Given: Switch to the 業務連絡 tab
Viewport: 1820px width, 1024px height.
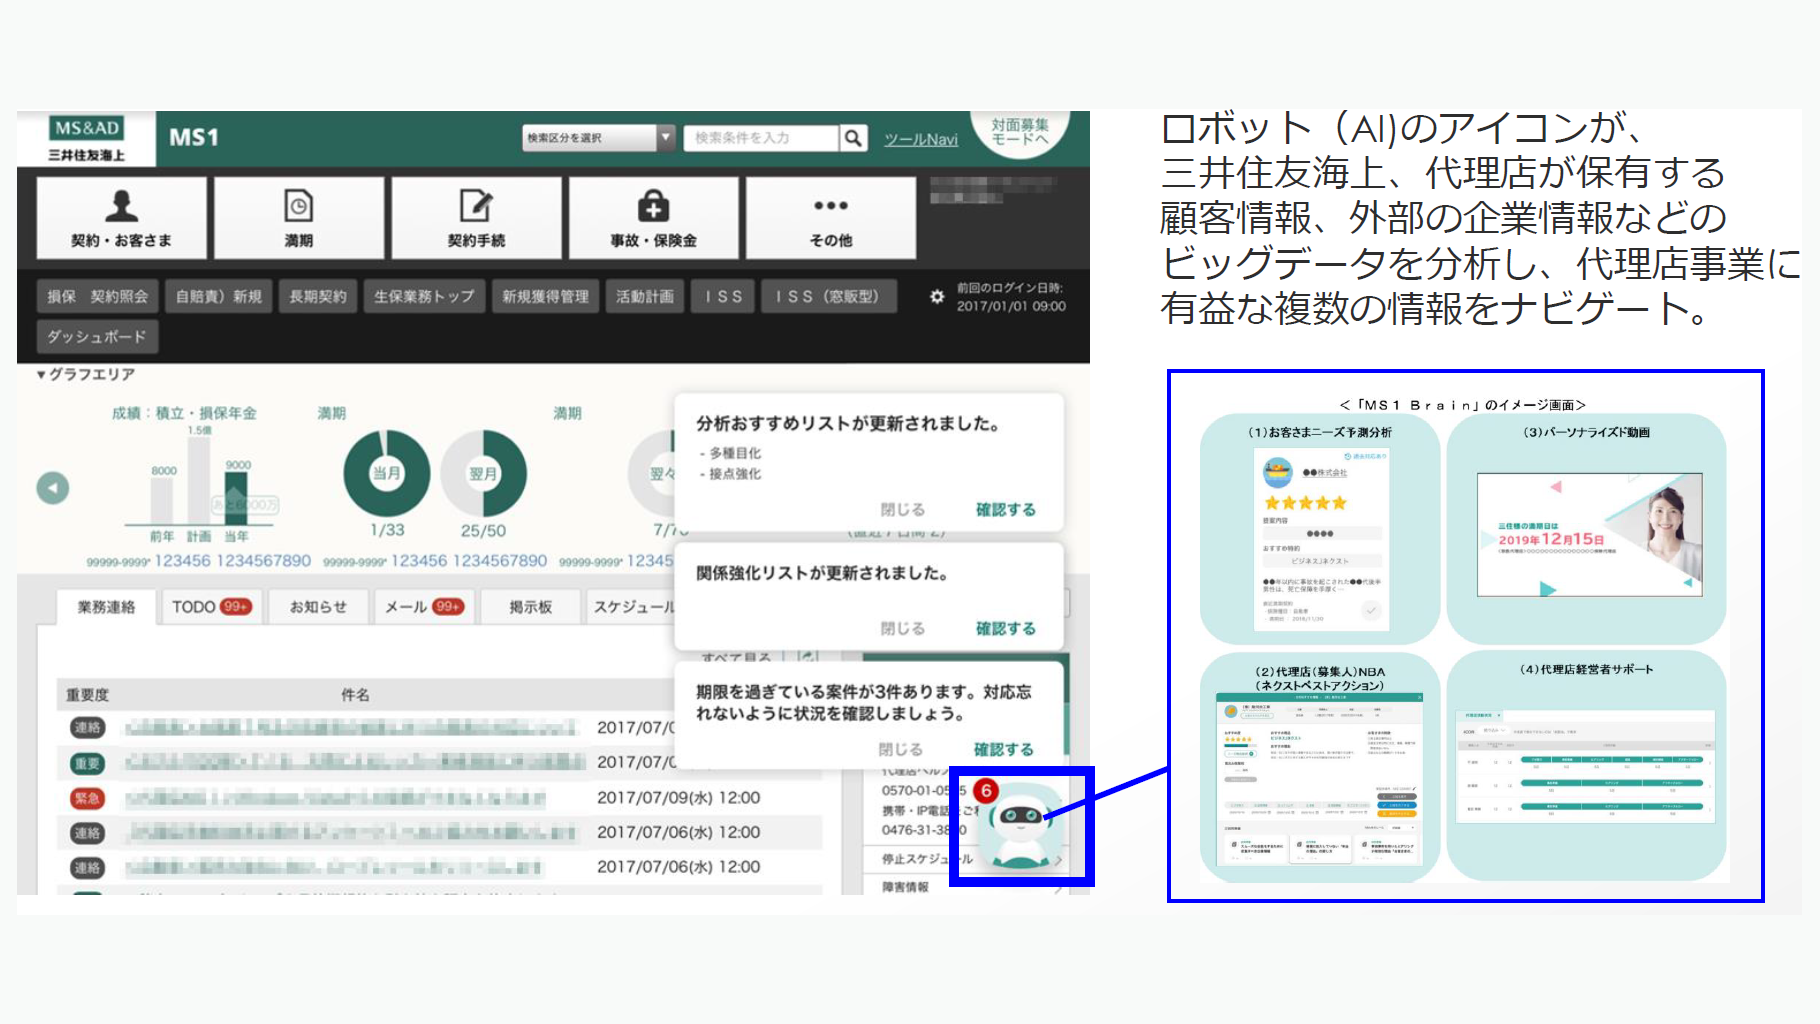Looking at the screenshot, I should [106, 607].
